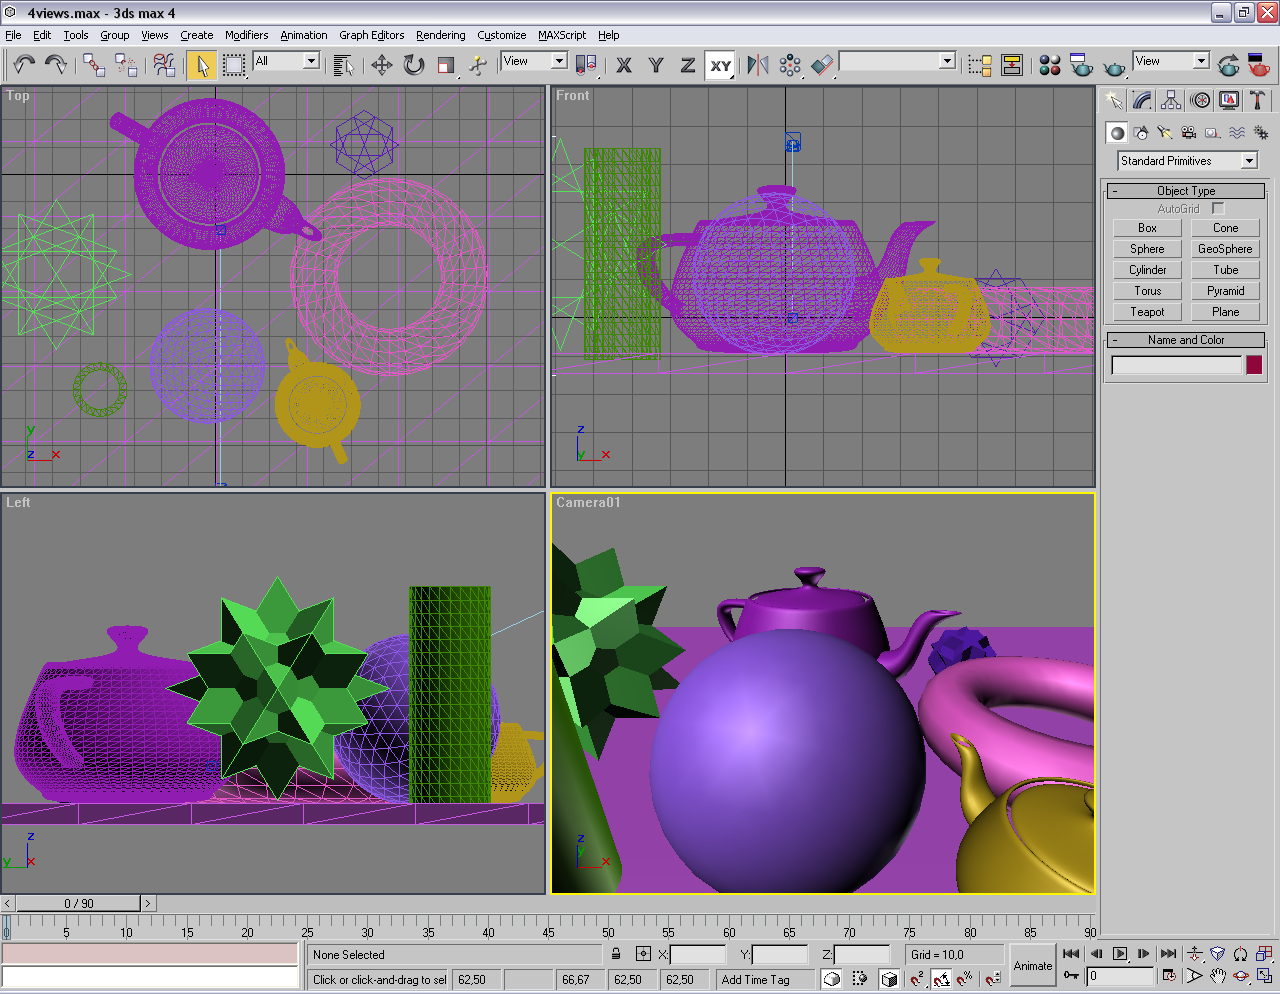Click the Teapot primitive button
The image size is (1280, 994).
(1147, 312)
